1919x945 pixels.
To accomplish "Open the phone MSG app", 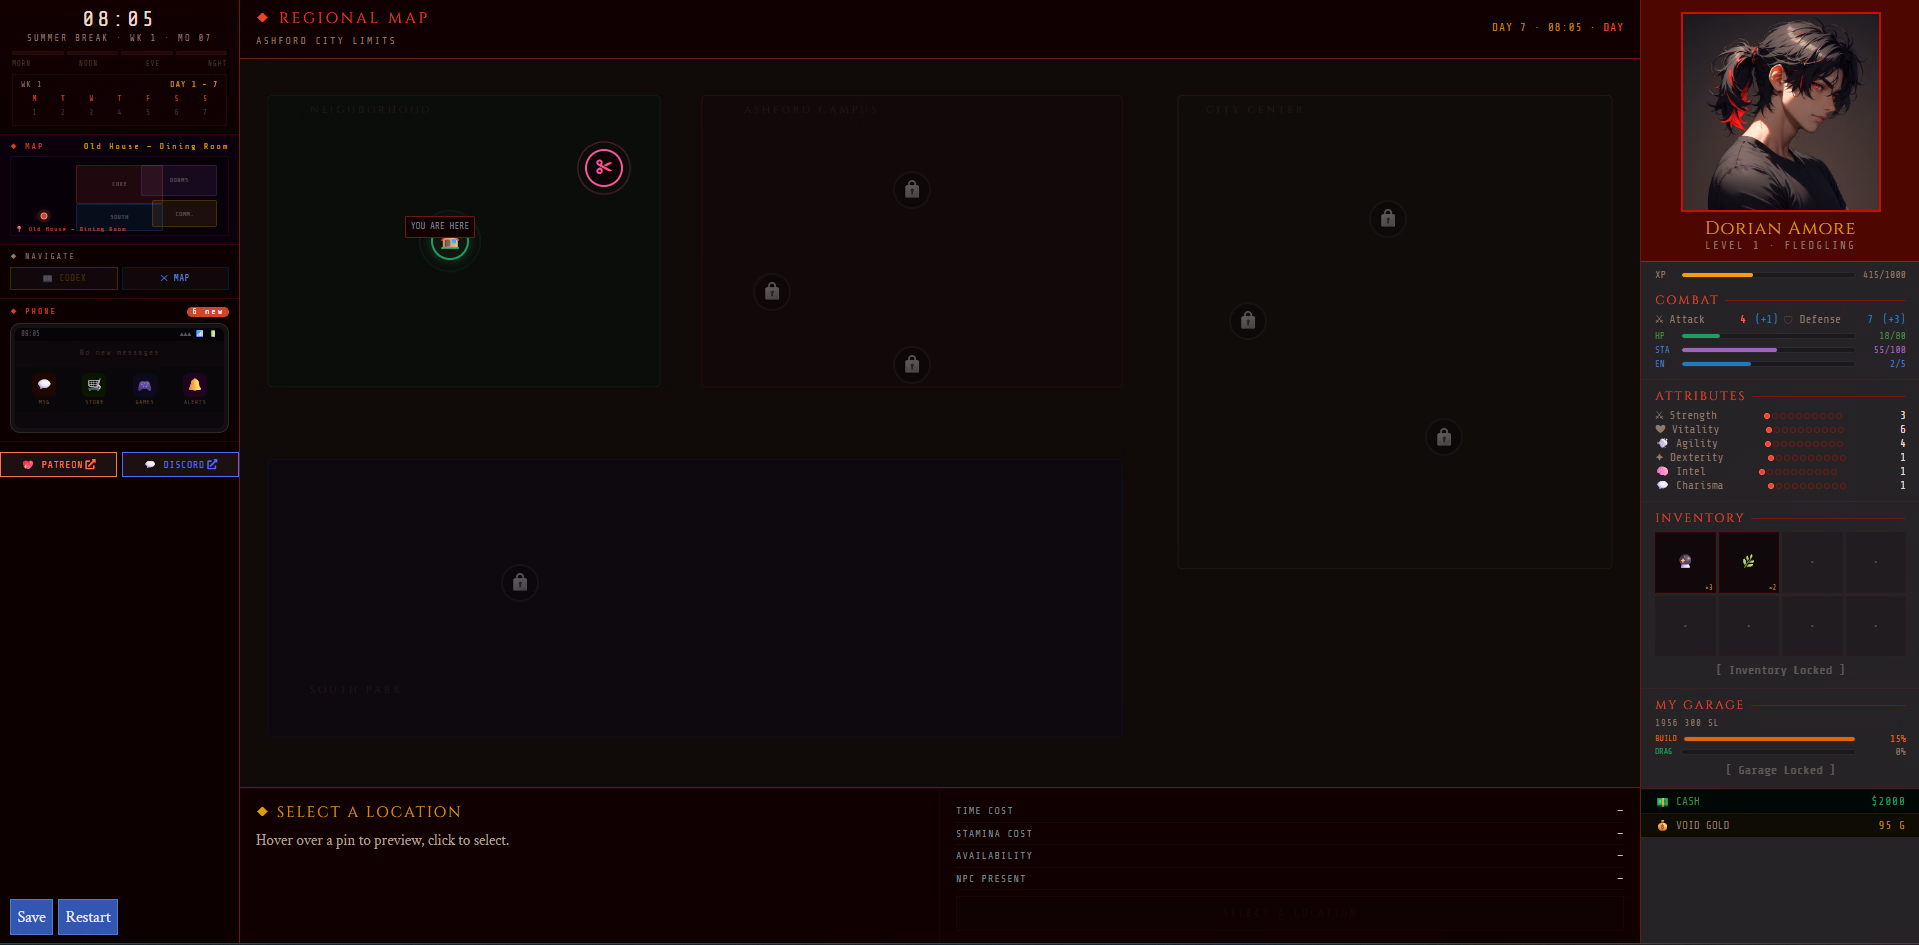I will [x=44, y=385].
